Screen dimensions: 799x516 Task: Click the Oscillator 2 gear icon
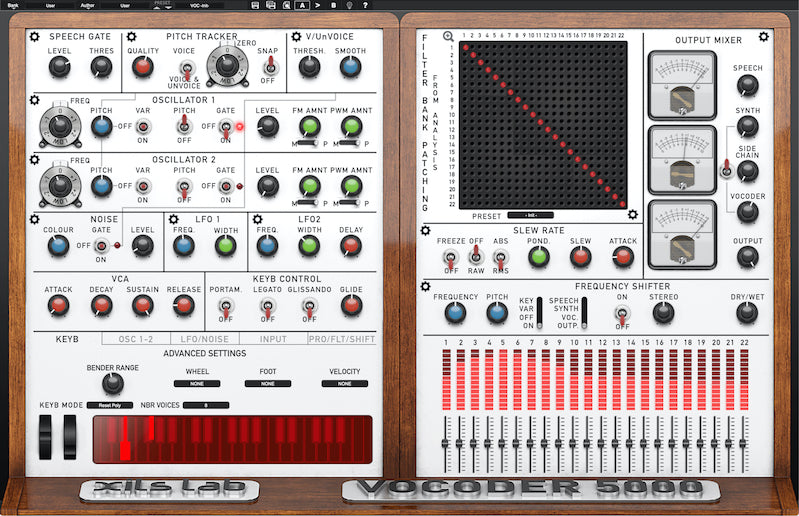point(36,159)
